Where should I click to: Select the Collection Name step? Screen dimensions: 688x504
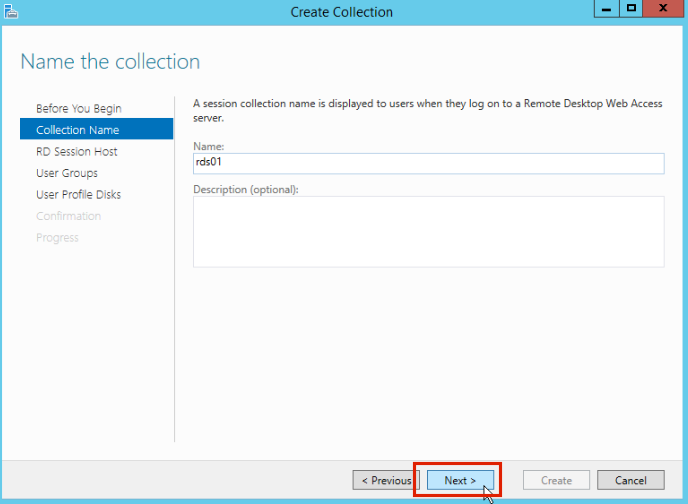click(77, 130)
